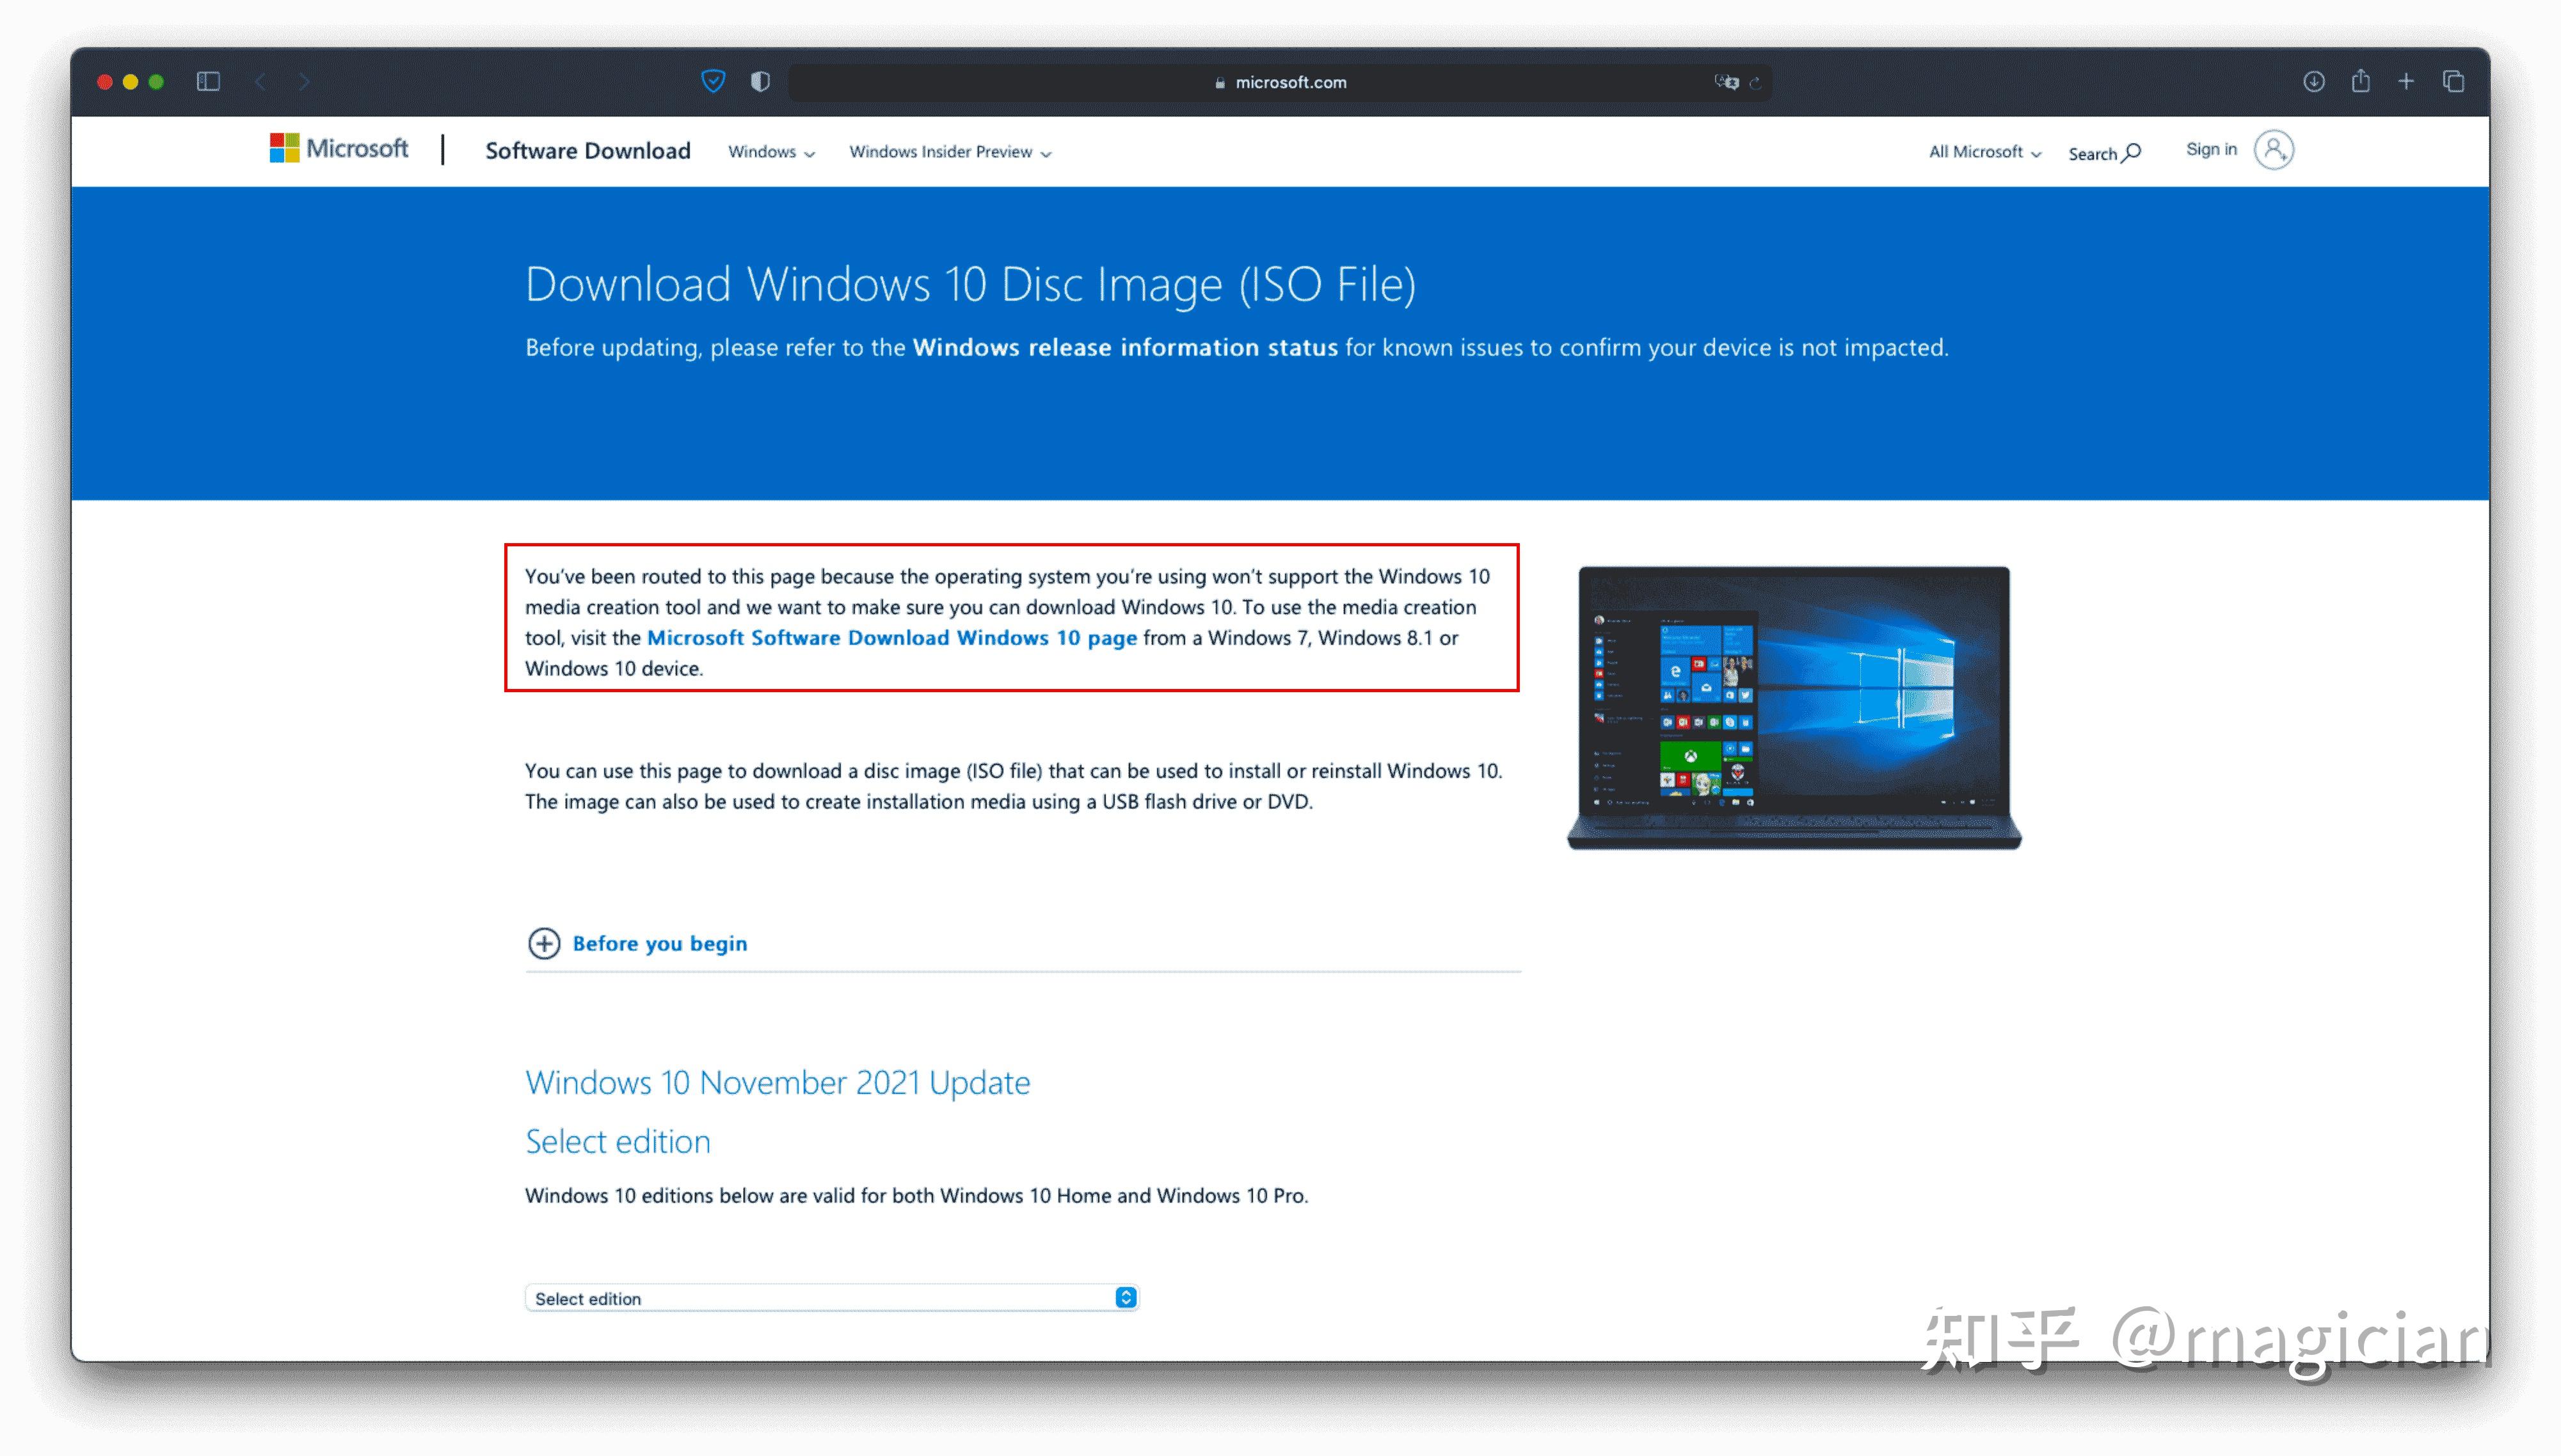Open a new tab with the plus icon
This screenshot has width=2561, height=1456.
2406,82
